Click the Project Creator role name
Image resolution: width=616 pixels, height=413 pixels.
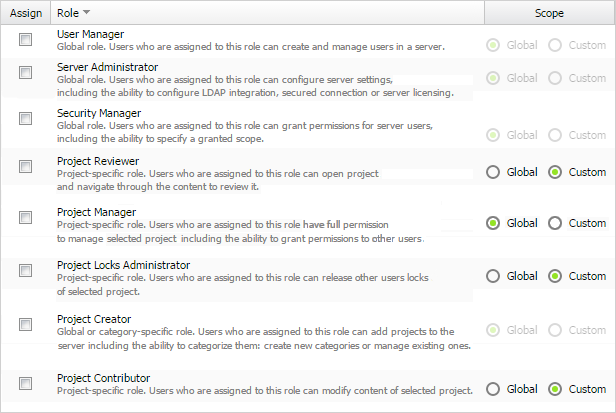[94, 319]
